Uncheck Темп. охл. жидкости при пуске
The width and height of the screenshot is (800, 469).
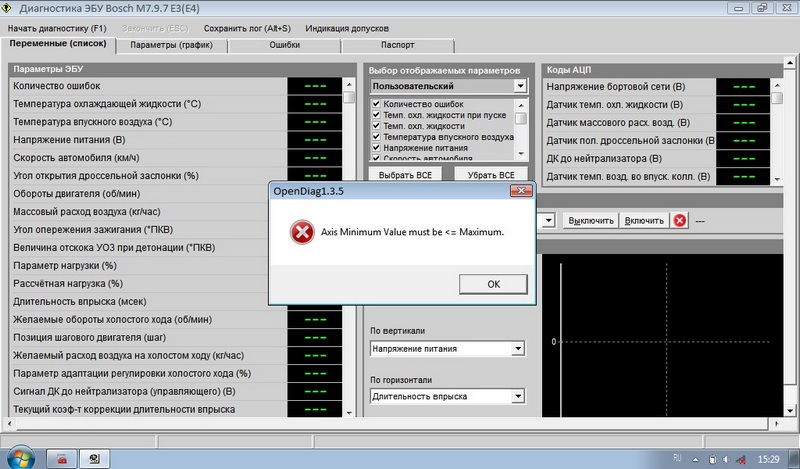coord(376,115)
